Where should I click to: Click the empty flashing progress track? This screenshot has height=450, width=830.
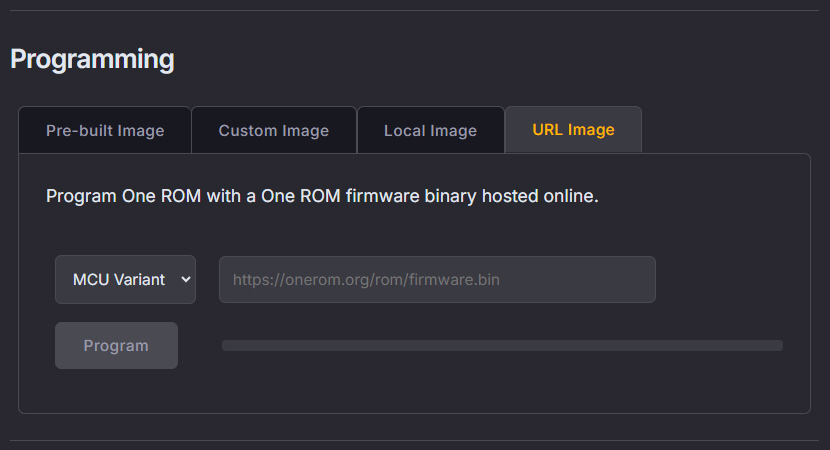502,346
